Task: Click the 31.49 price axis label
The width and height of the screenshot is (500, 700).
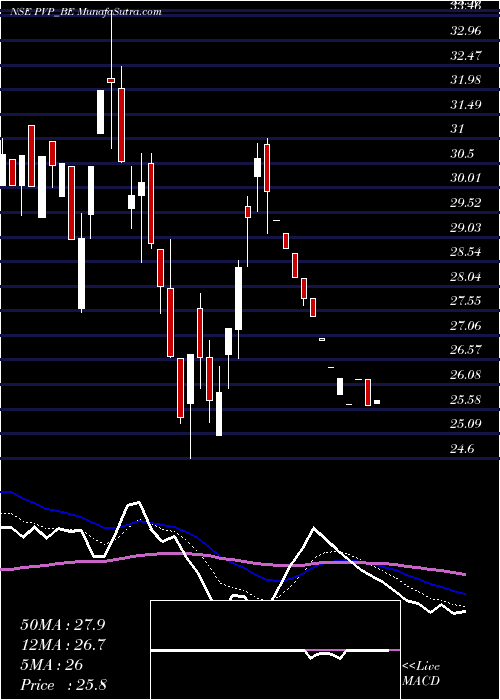Action: tap(466, 104)
